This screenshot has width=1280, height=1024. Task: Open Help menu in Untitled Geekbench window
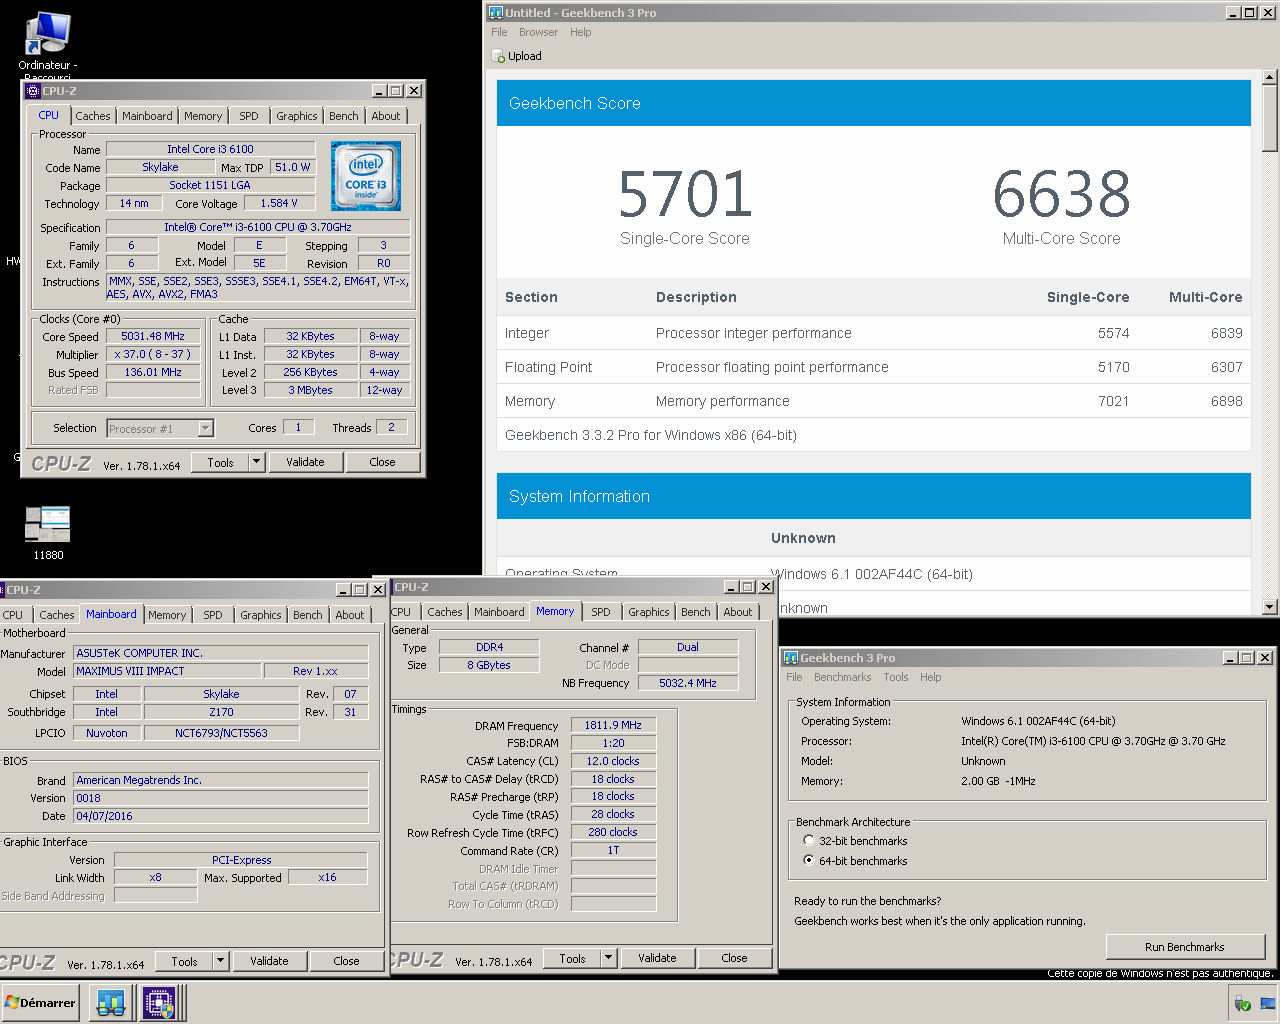[581, 32]
